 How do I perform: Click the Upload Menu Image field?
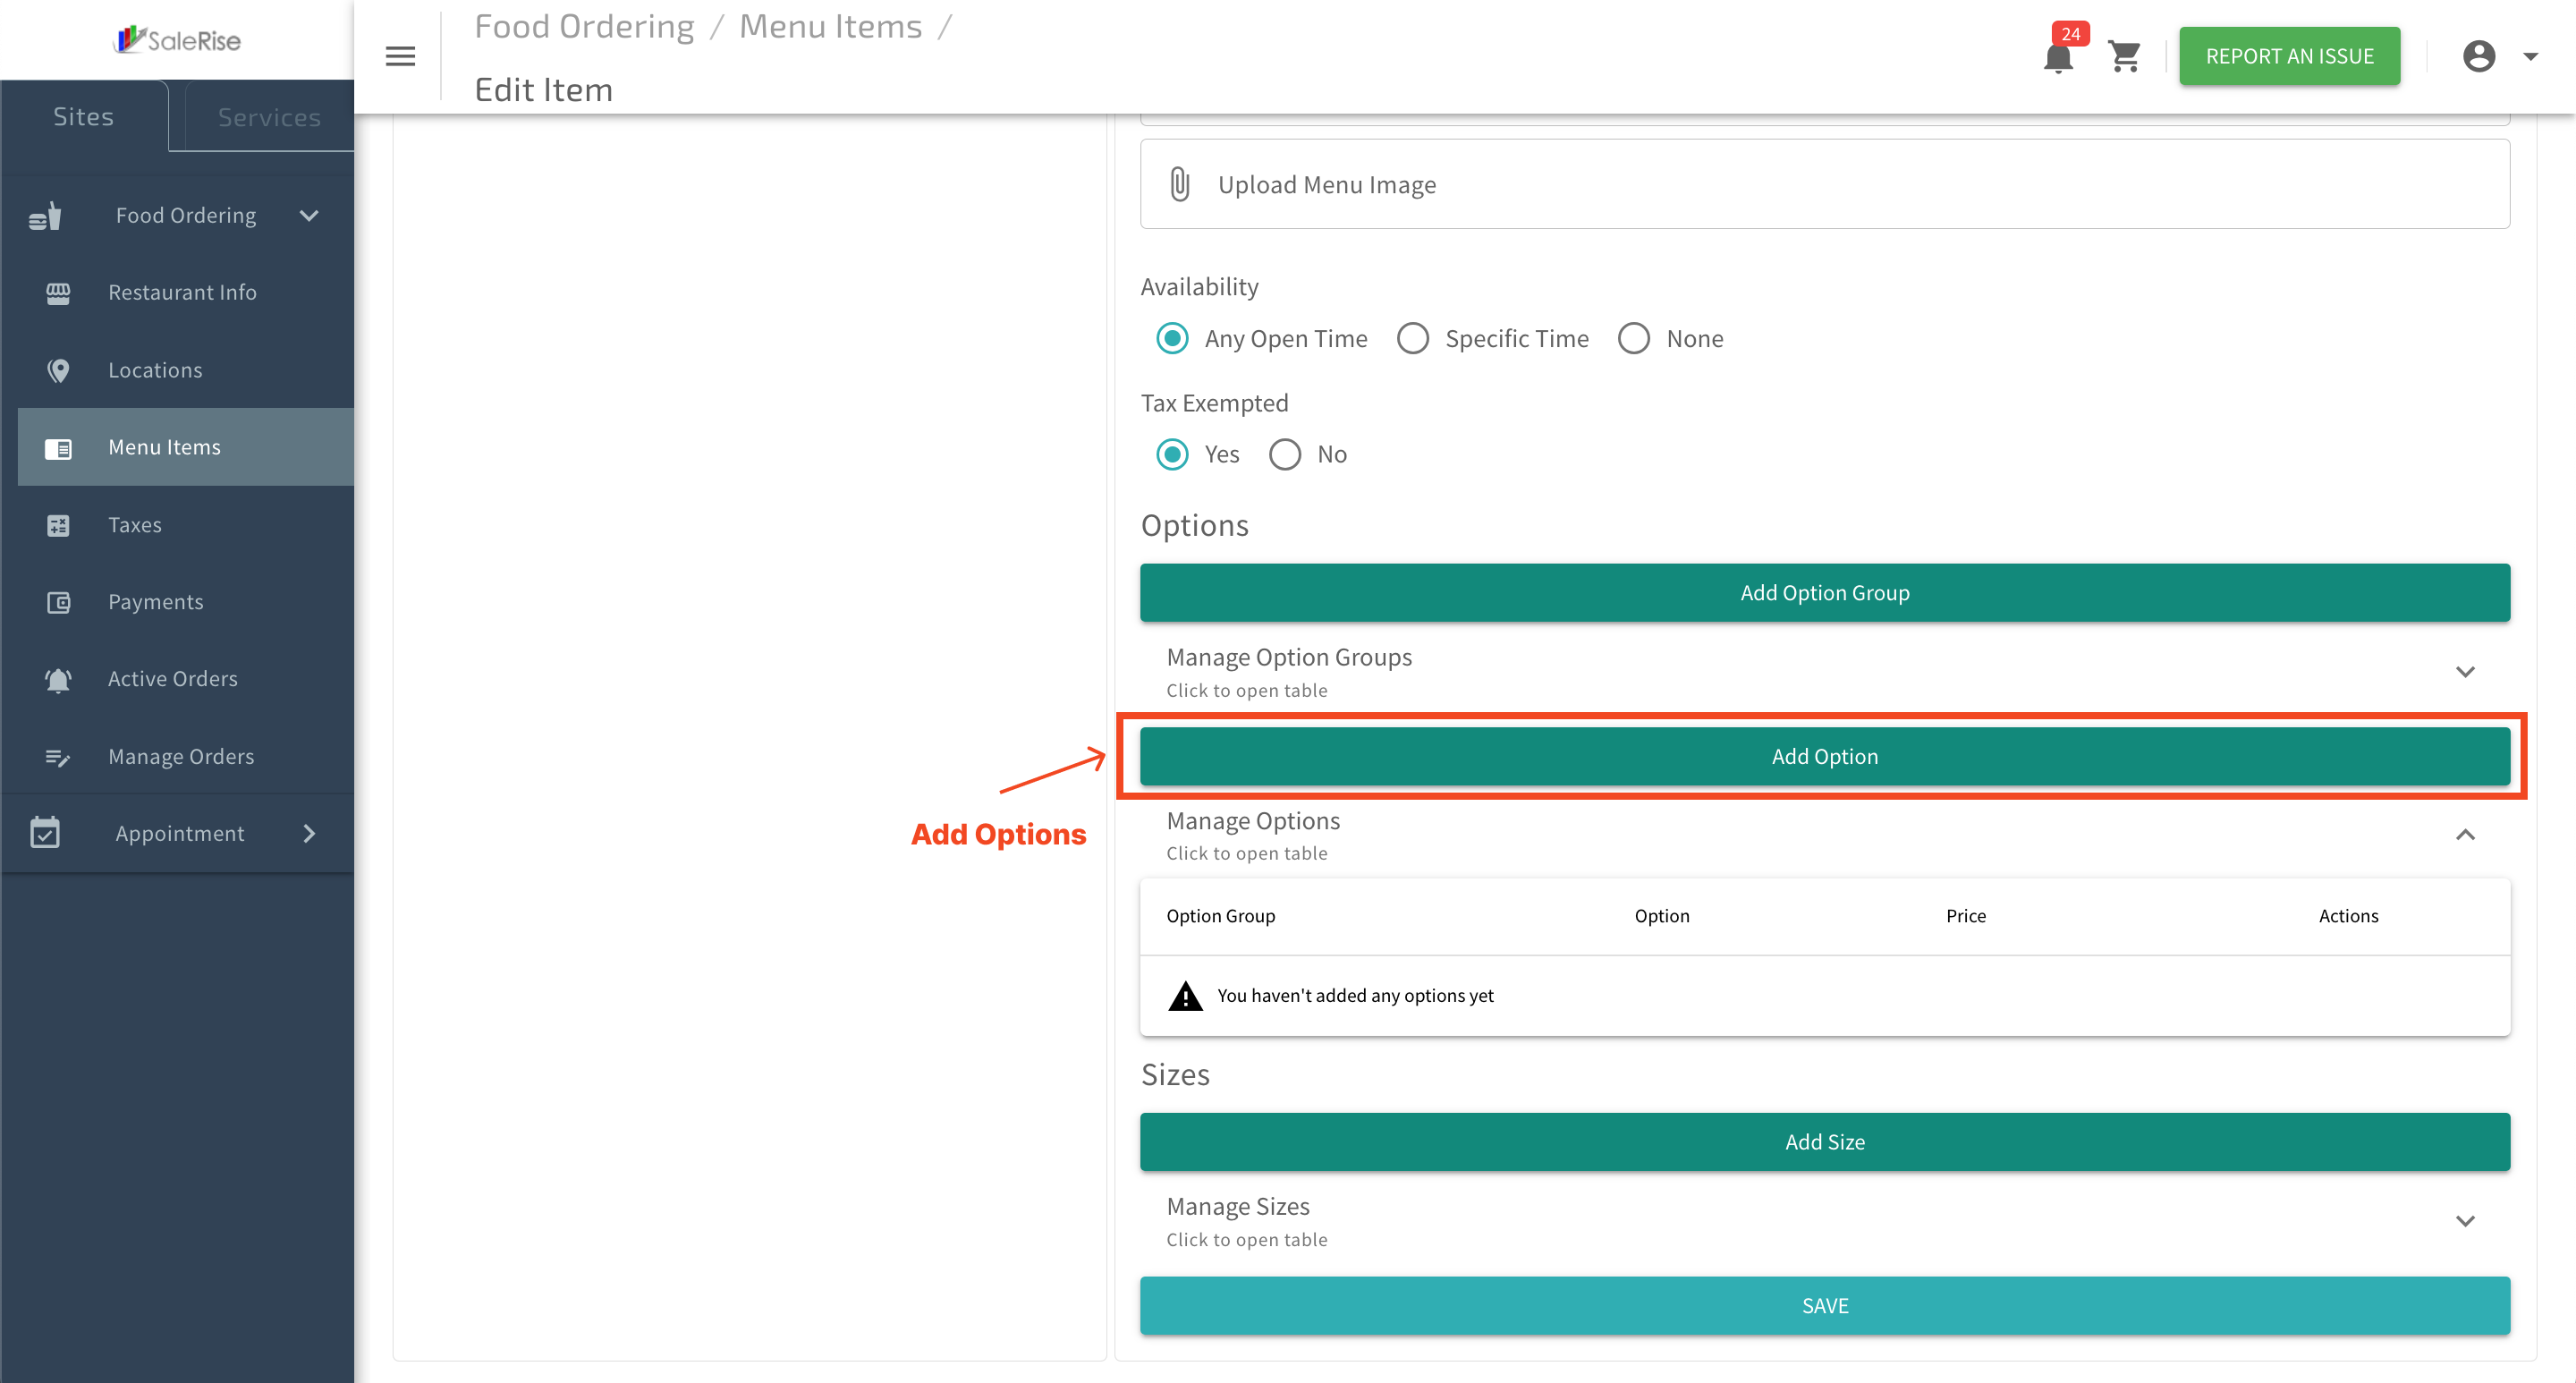click(x=1825, y=184)
